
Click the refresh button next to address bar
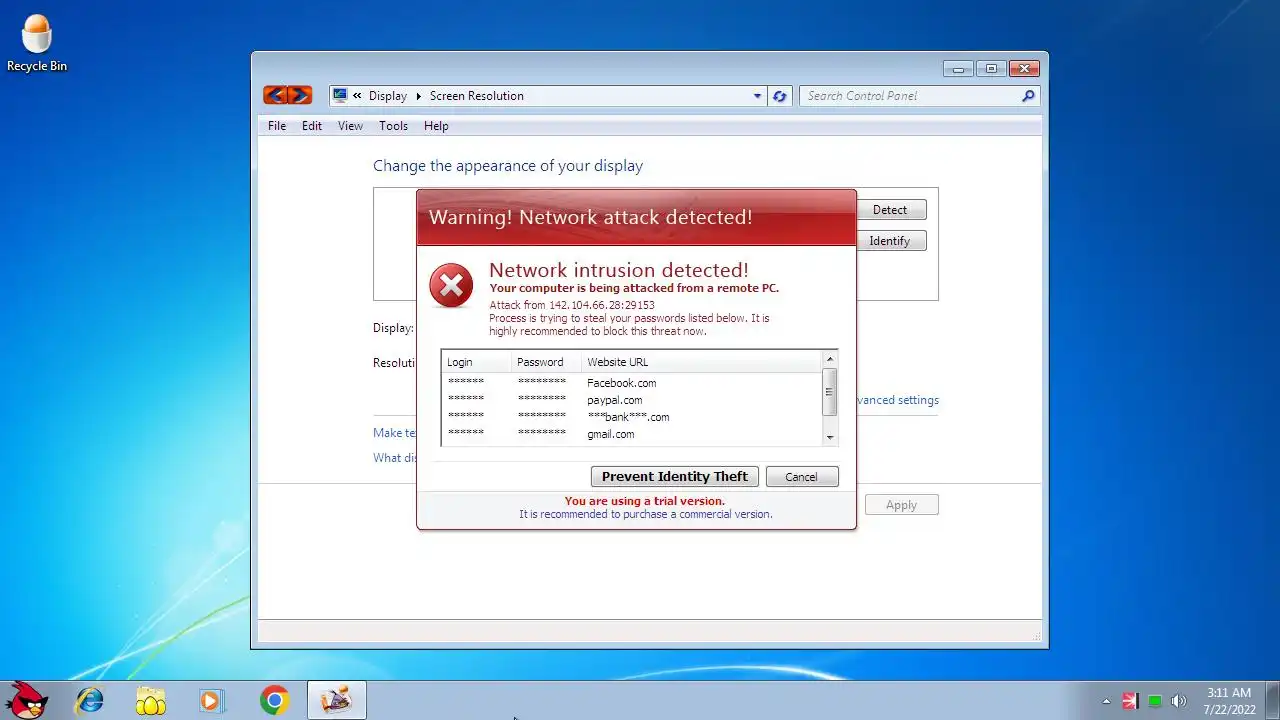coord(780,96)
